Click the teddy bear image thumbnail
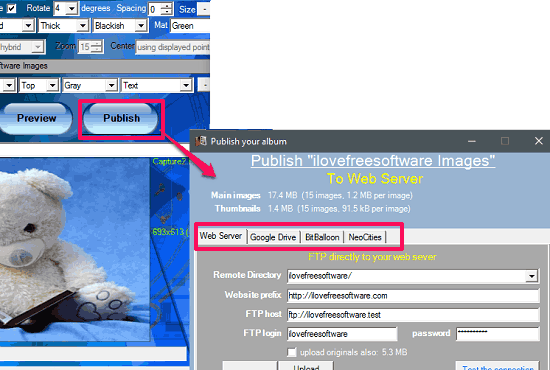This screenshot has width=550, height=370. 75,249
